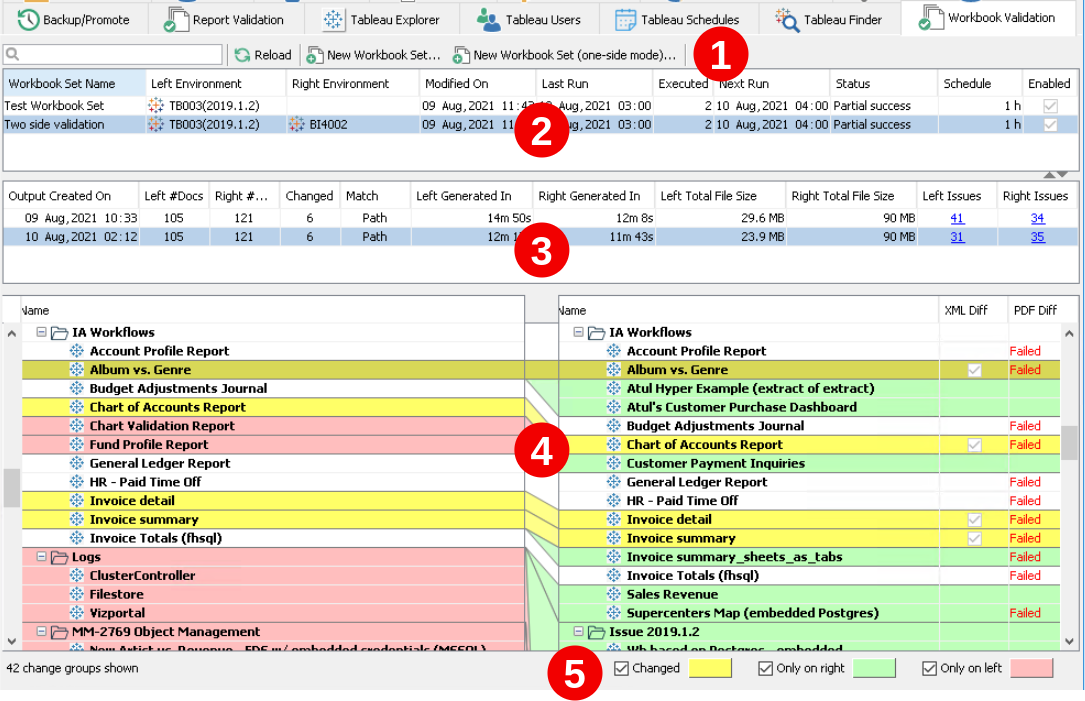1085x701 pixels.
Task: Toggle XML Diff checkbox for right Invoice summary
Action: [x=974, y=538]
